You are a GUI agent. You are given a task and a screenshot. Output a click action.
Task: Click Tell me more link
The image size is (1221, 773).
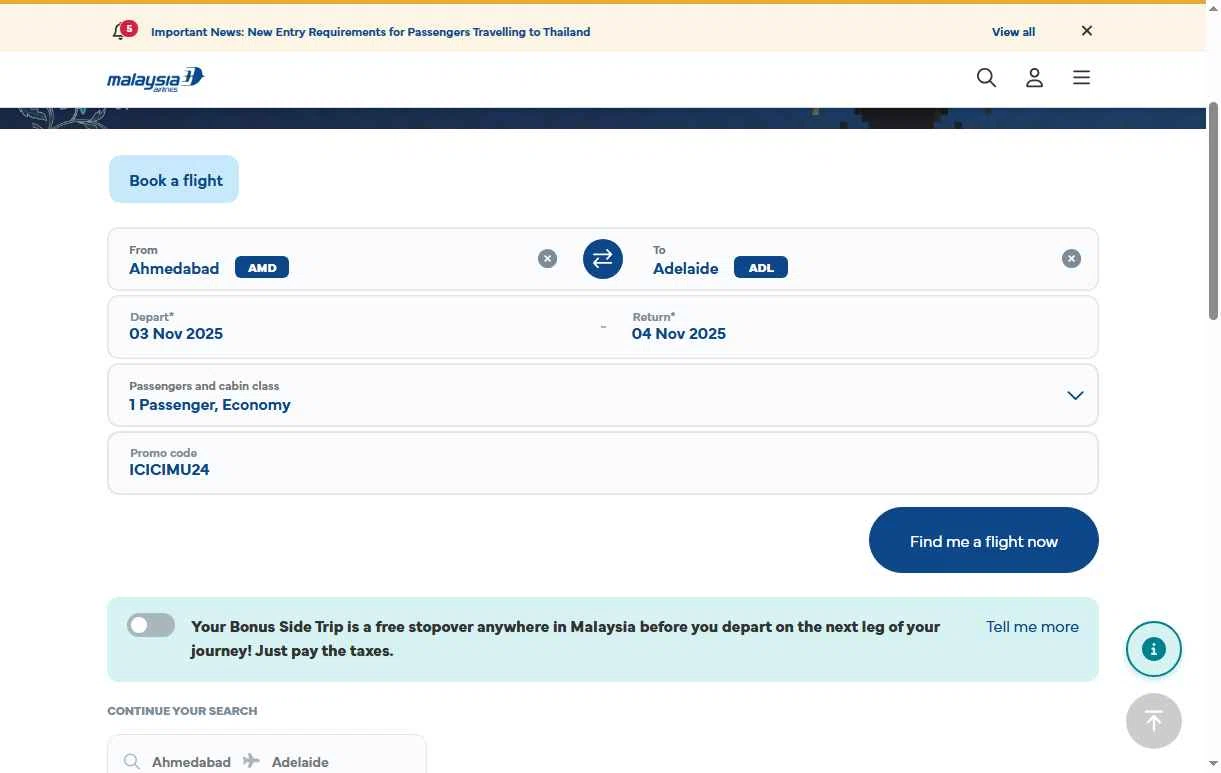click(x=1032, y=627)
